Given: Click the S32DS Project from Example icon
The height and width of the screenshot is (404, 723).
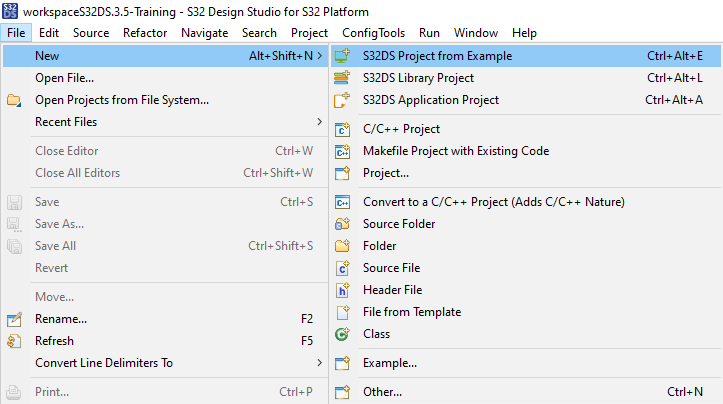Looking at the screenshot, I should click(342, 56).
